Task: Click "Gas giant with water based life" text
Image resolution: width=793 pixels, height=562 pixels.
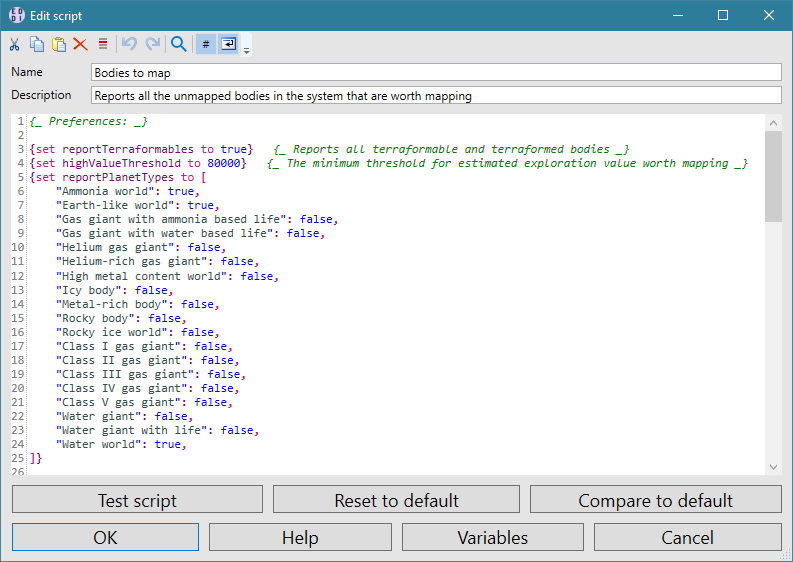Action: coord(164,233)
